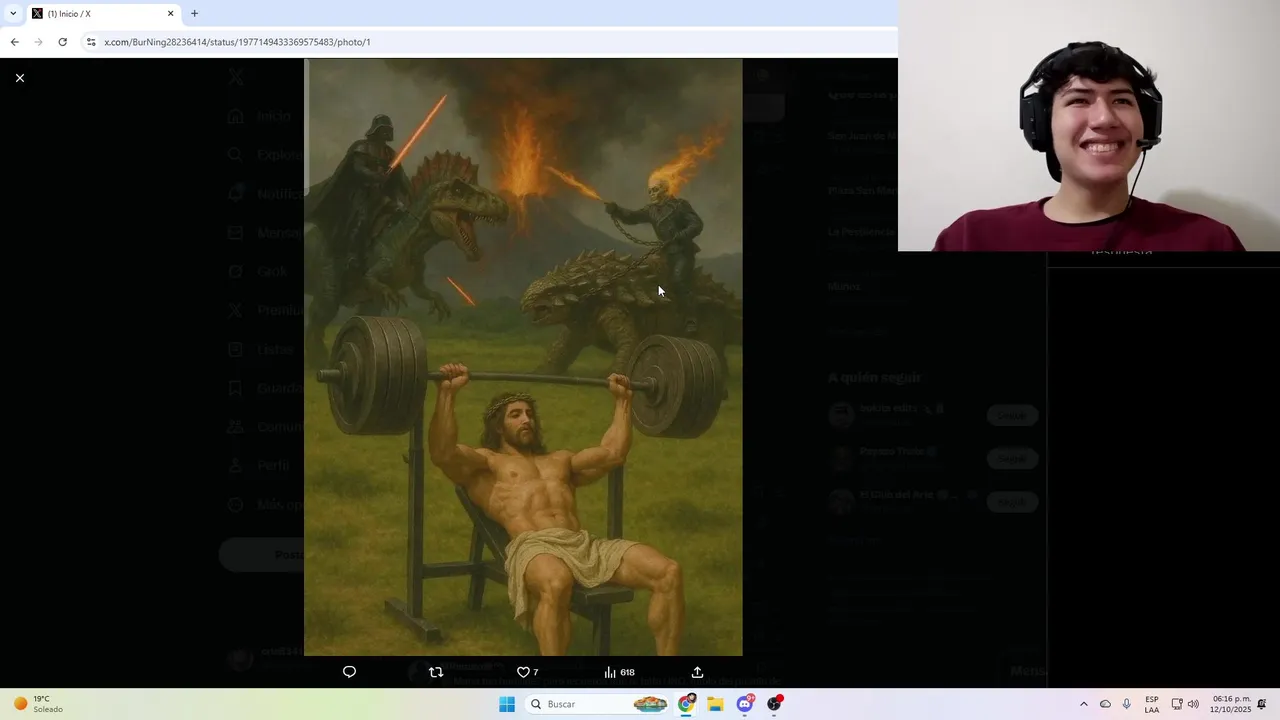Open view analytics icon showing 618
The image size is (1280, 720).
tap(619, 672)
